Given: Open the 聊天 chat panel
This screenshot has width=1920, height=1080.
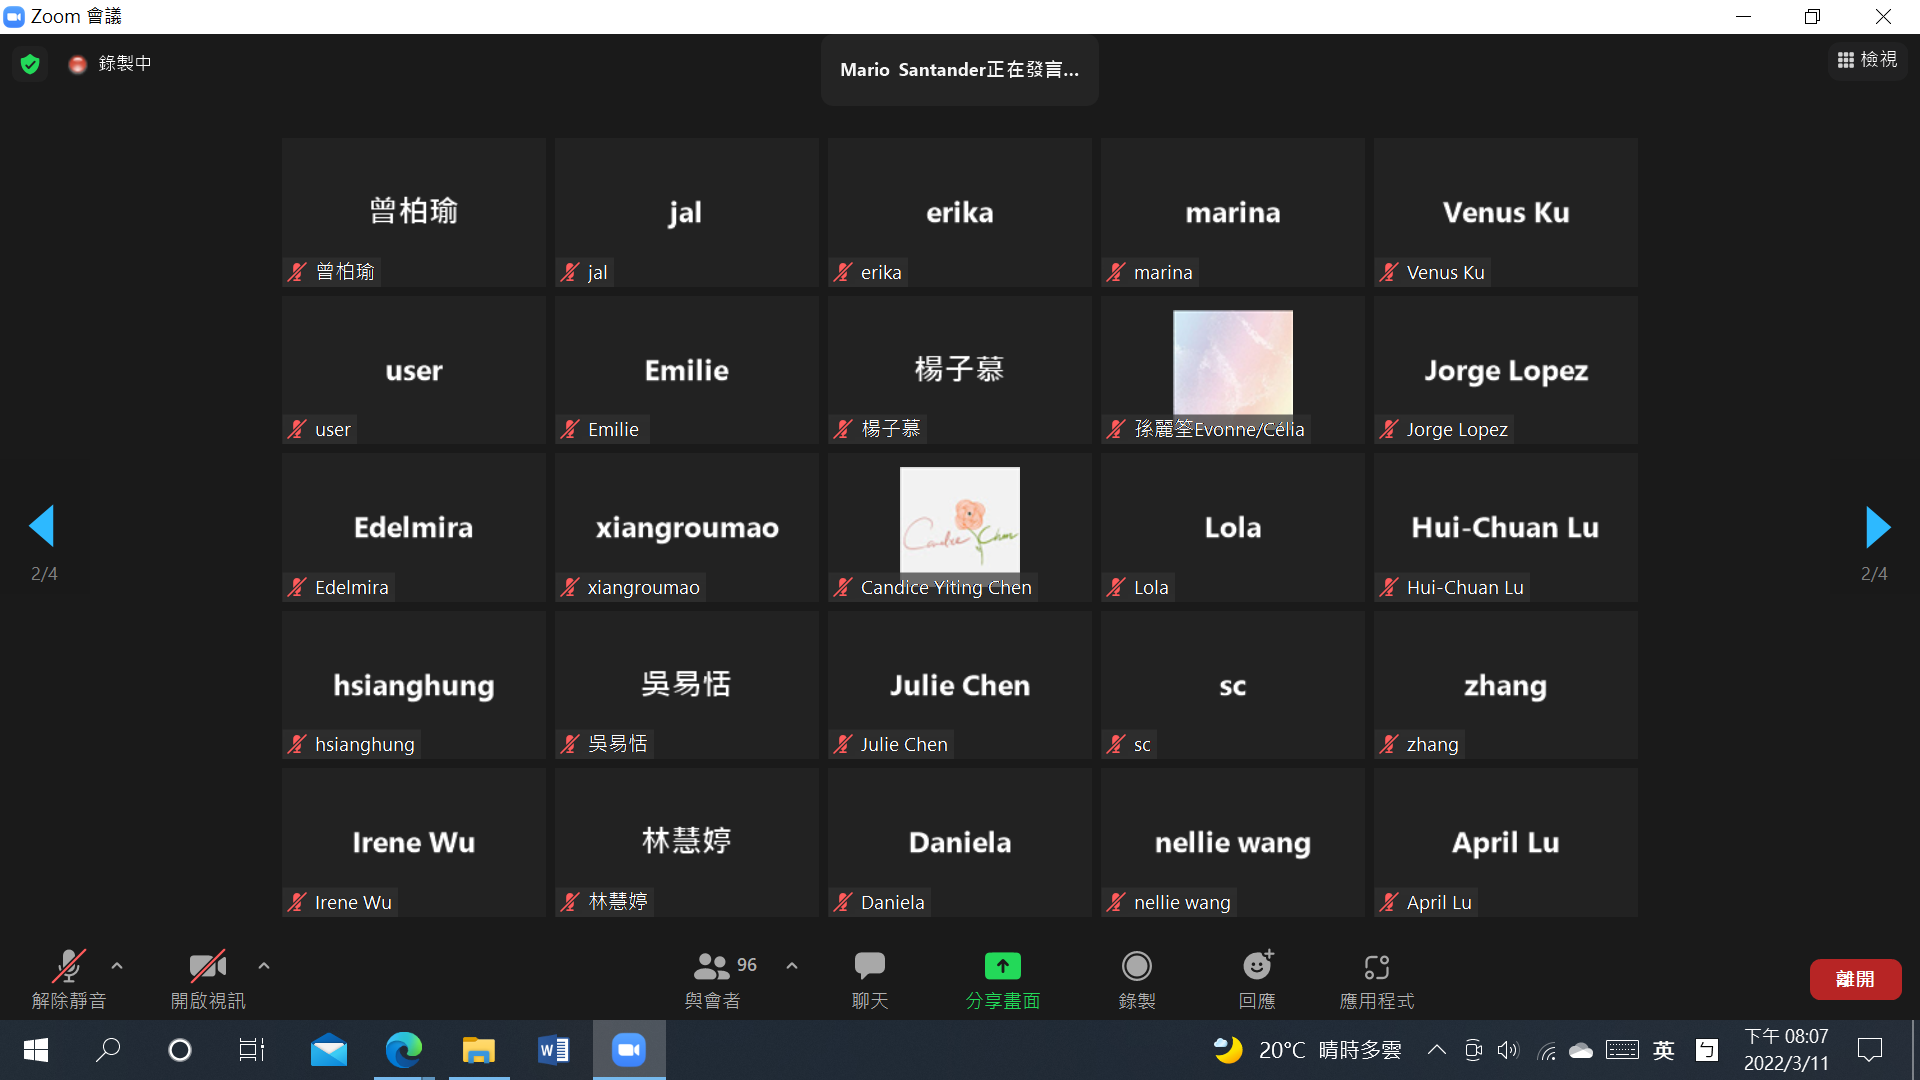Looking at the screenshot, I should 870,979.
